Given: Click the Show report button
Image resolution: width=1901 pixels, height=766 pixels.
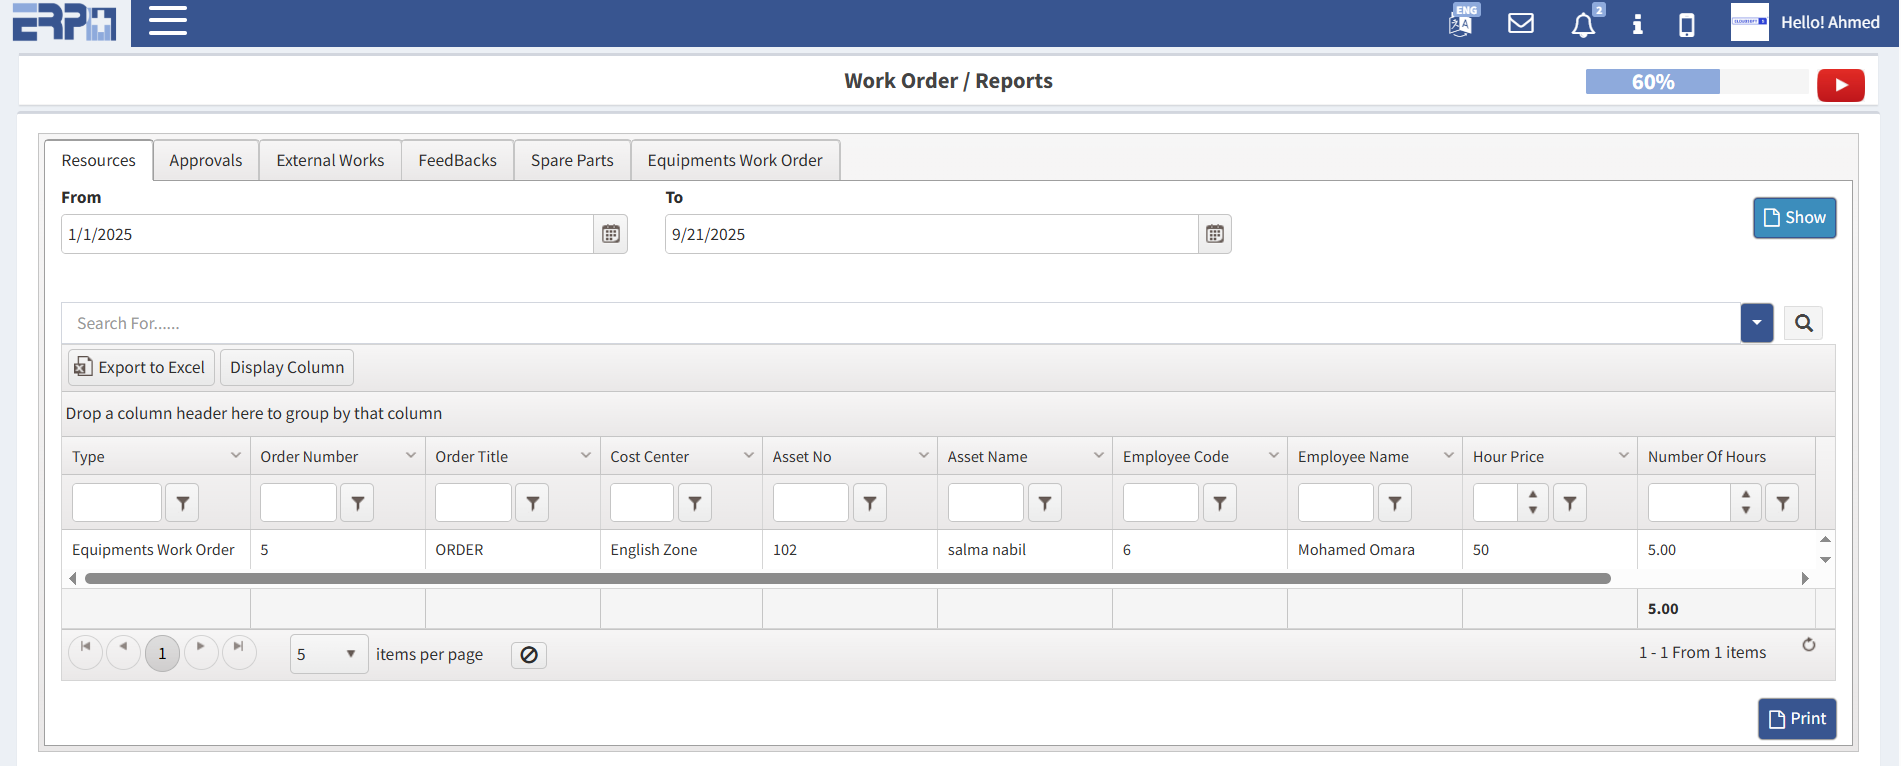Looking at the screenshot, I should pyautogui.click(x=1794, y=218).
